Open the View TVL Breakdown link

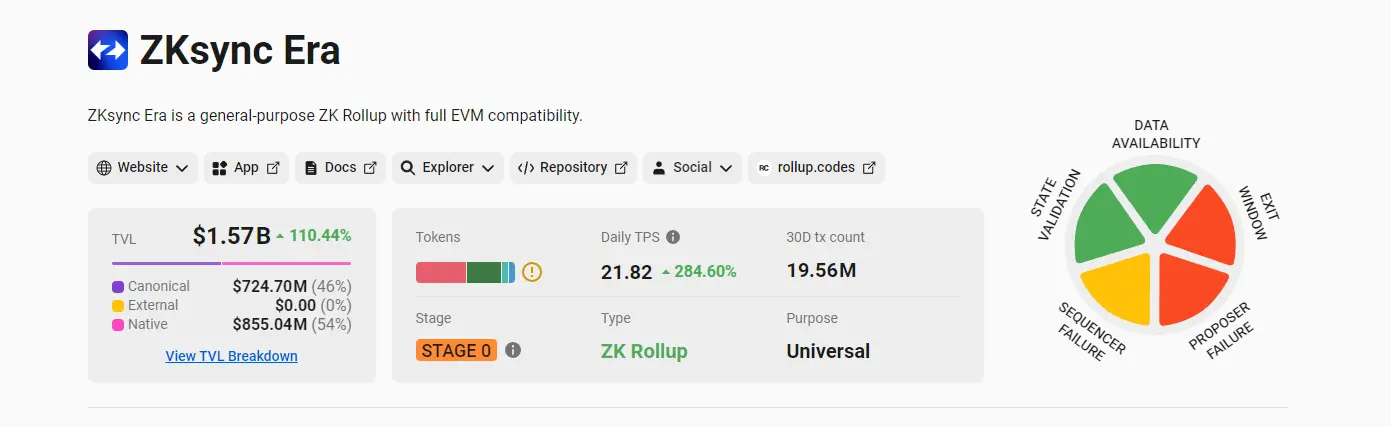click(x=232, y=356)
